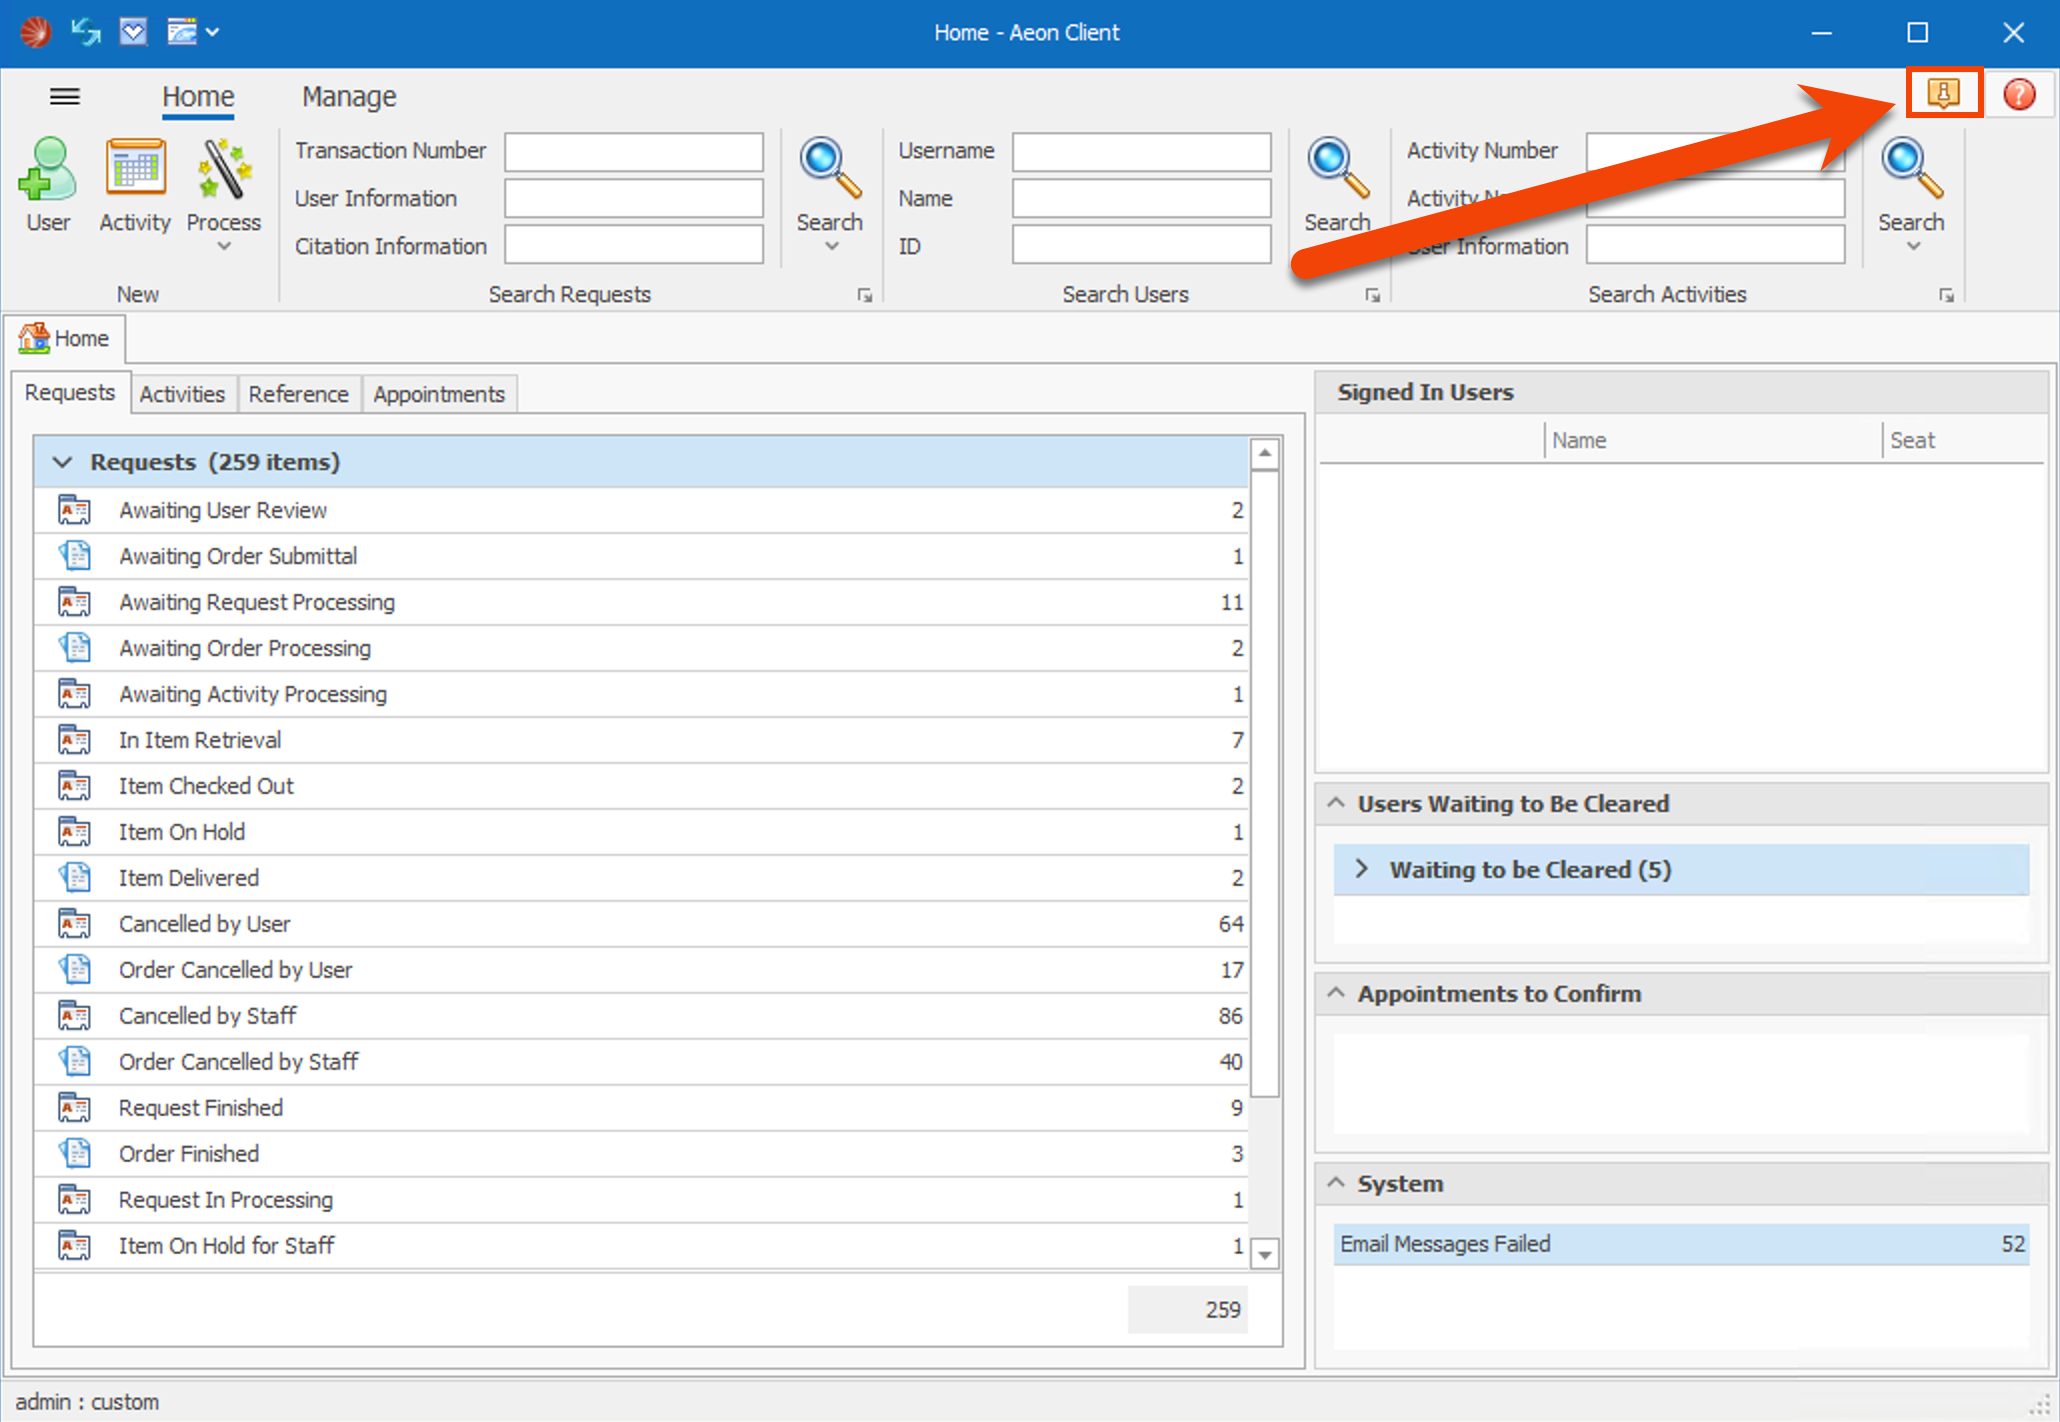The height and width of the screenshot is (1422, 2060).
Task: Collapse the Appointments to Confirm panel
Action: pos(1336,993)
